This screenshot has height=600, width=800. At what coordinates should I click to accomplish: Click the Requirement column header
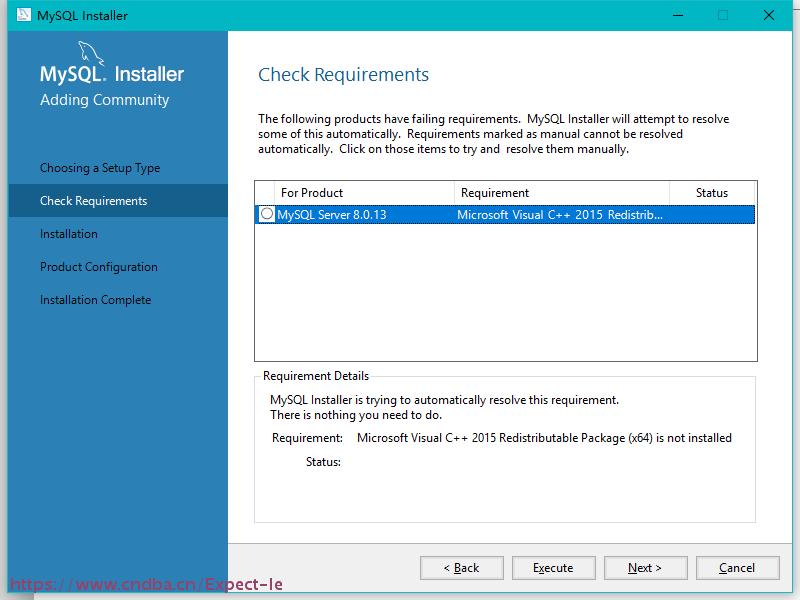[x=561, y=193]
